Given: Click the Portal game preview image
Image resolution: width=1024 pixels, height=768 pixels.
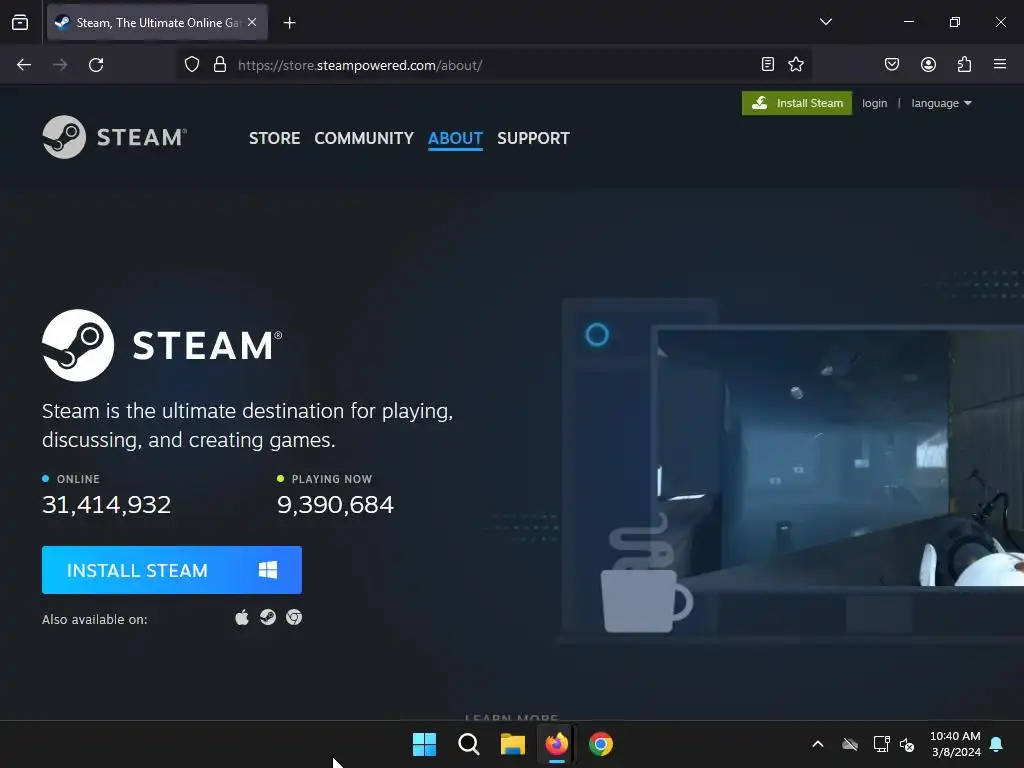Looking at the screenshot, I should point(840,457).
